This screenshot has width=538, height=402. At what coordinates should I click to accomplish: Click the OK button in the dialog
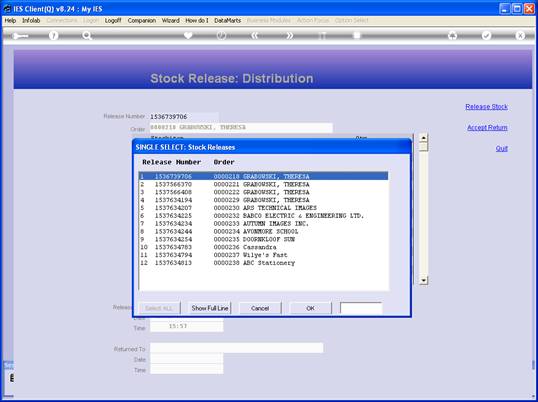[x=311, y=308]
